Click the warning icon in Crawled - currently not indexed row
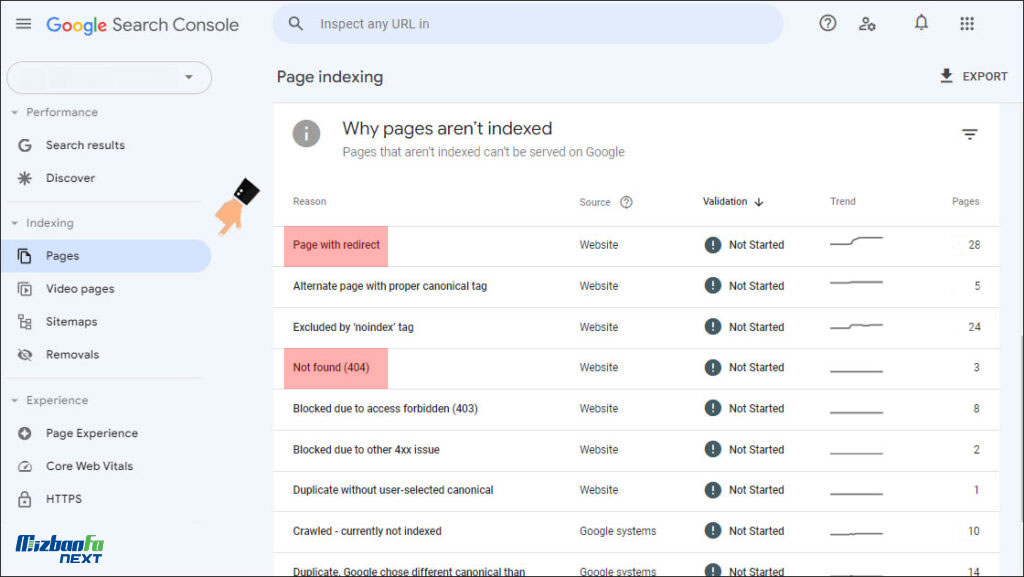The image size is (1024, 577). [x=712, y=531]
